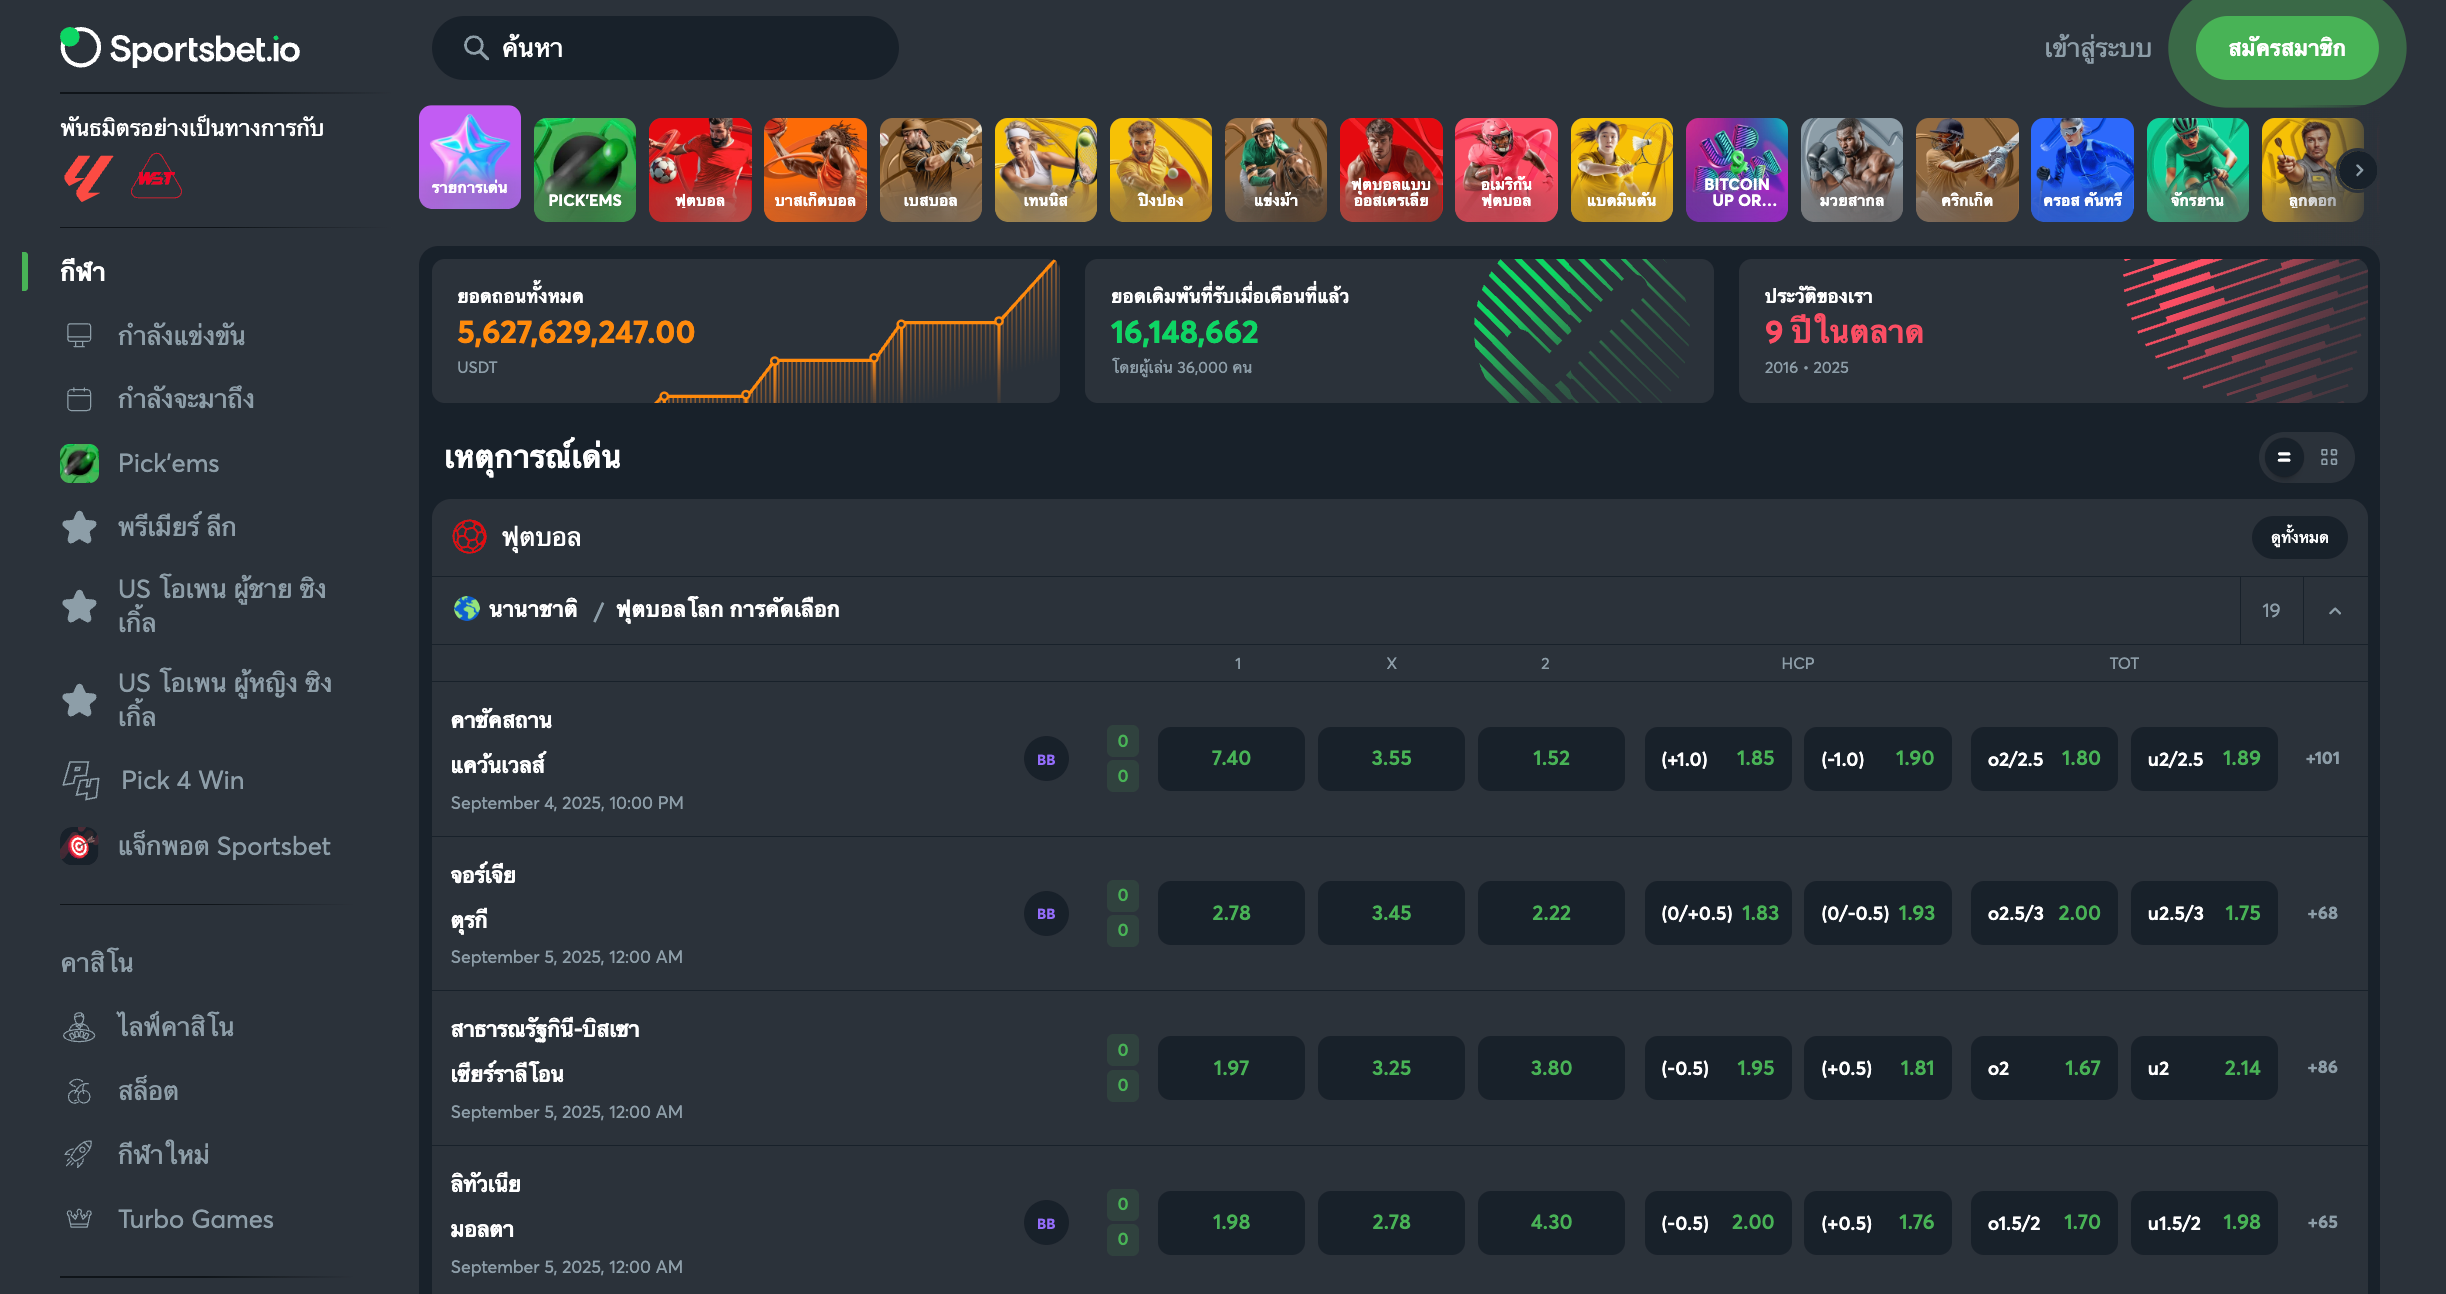
Task: Select the Bitcoin Up or Down tile
Action: coord(1737,169)
